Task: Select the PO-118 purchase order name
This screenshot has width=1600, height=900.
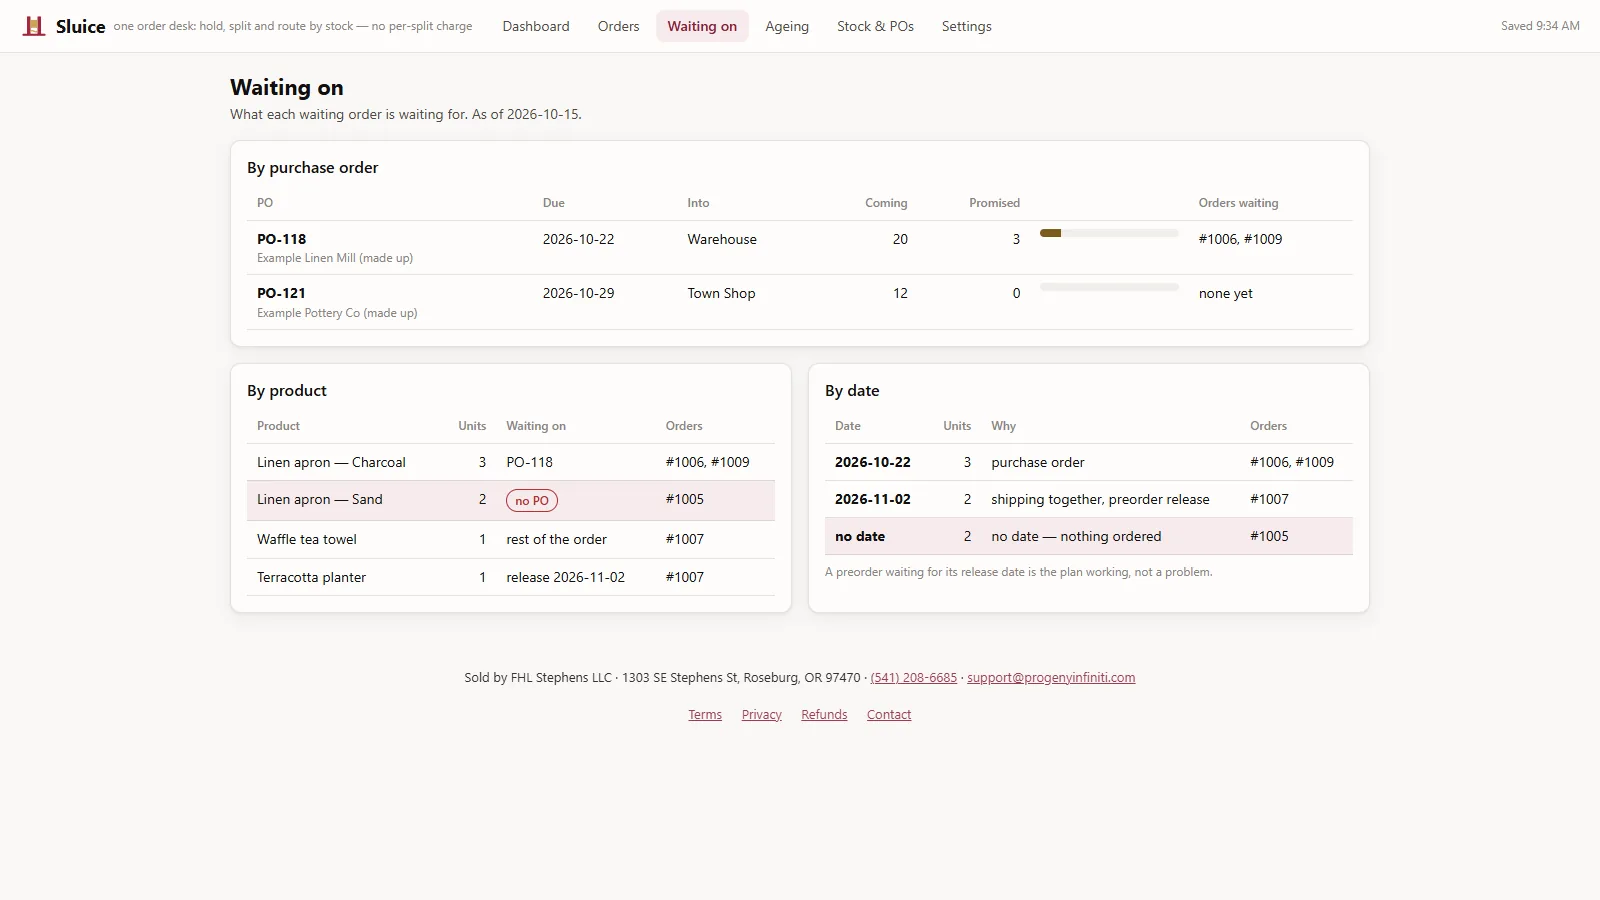Action: pyautogui.click(x=281, y=239)
